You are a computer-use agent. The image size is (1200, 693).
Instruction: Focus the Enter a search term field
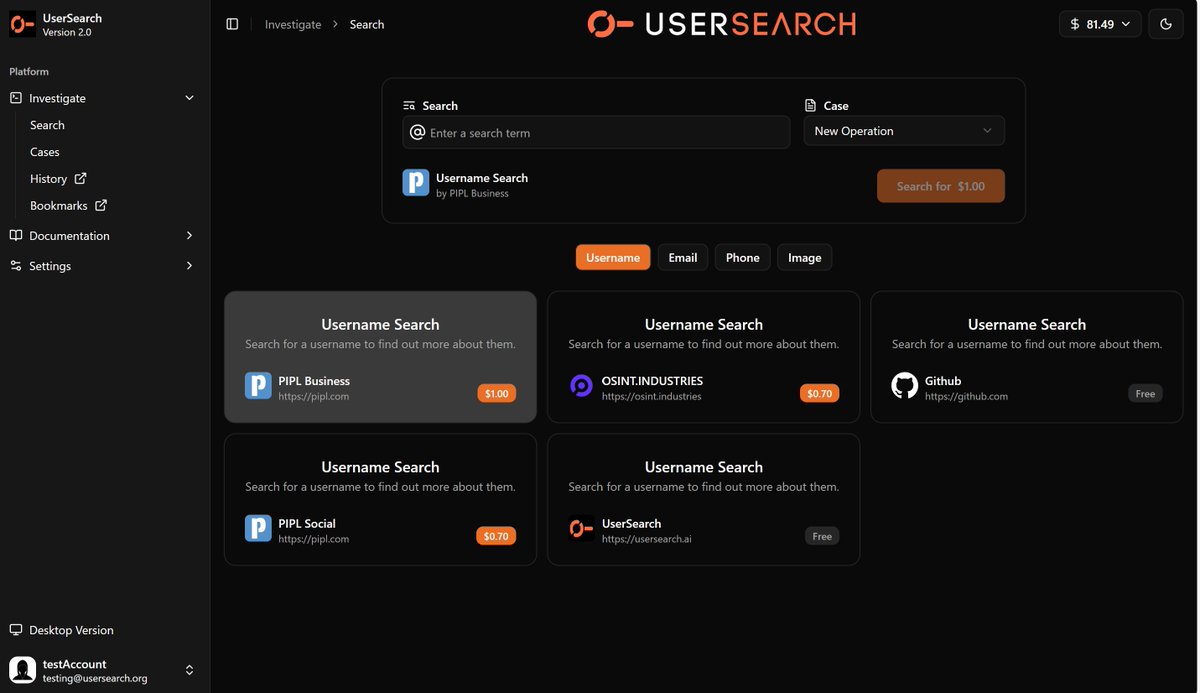point(596,133)
